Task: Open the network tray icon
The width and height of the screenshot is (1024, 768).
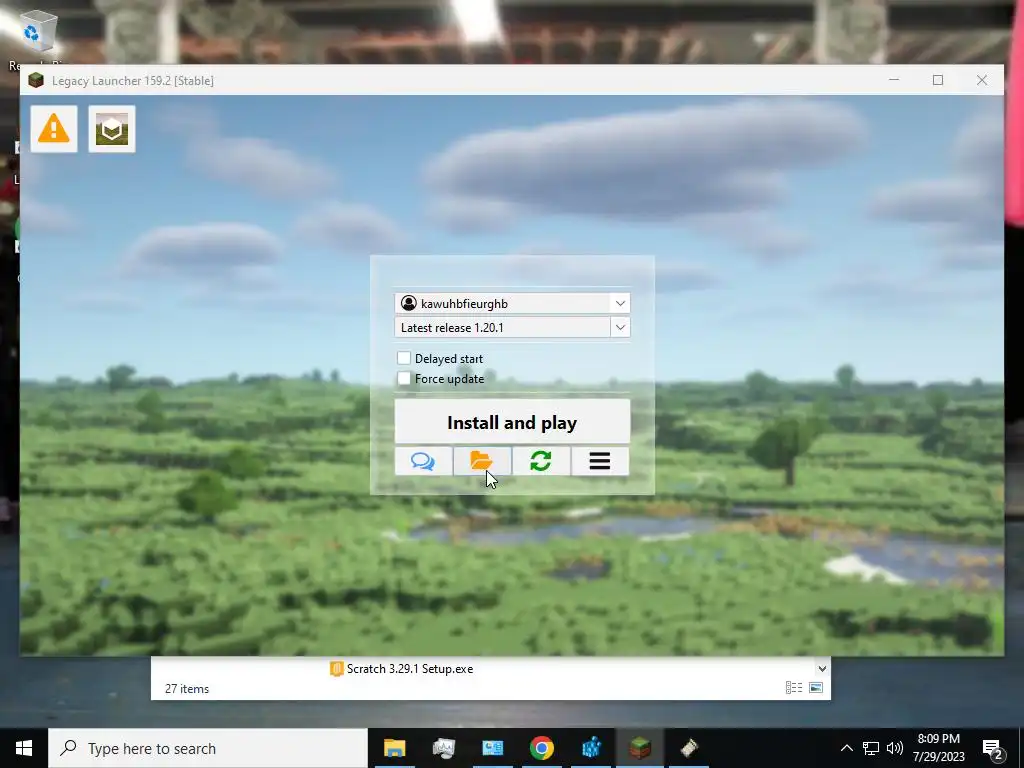Action: (871, 748)
